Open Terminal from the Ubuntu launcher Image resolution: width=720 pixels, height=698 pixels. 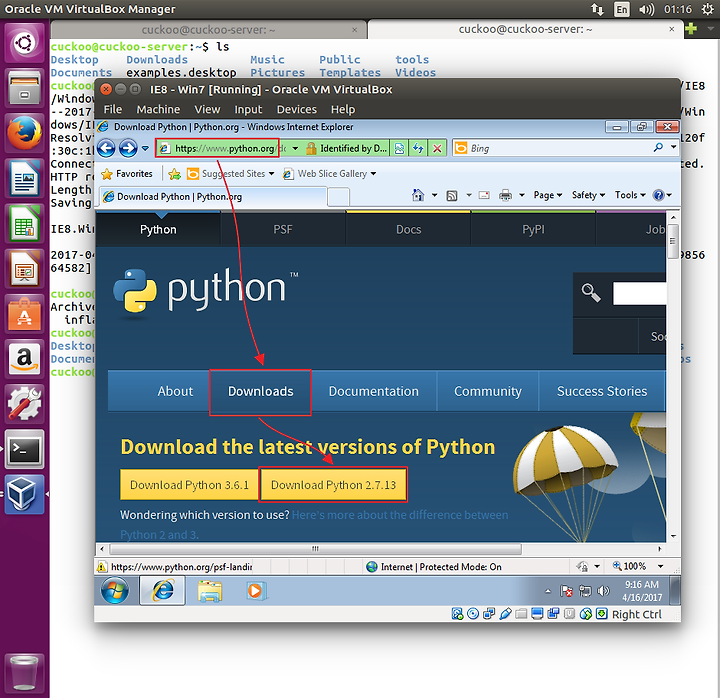click(x=24, y=449)
